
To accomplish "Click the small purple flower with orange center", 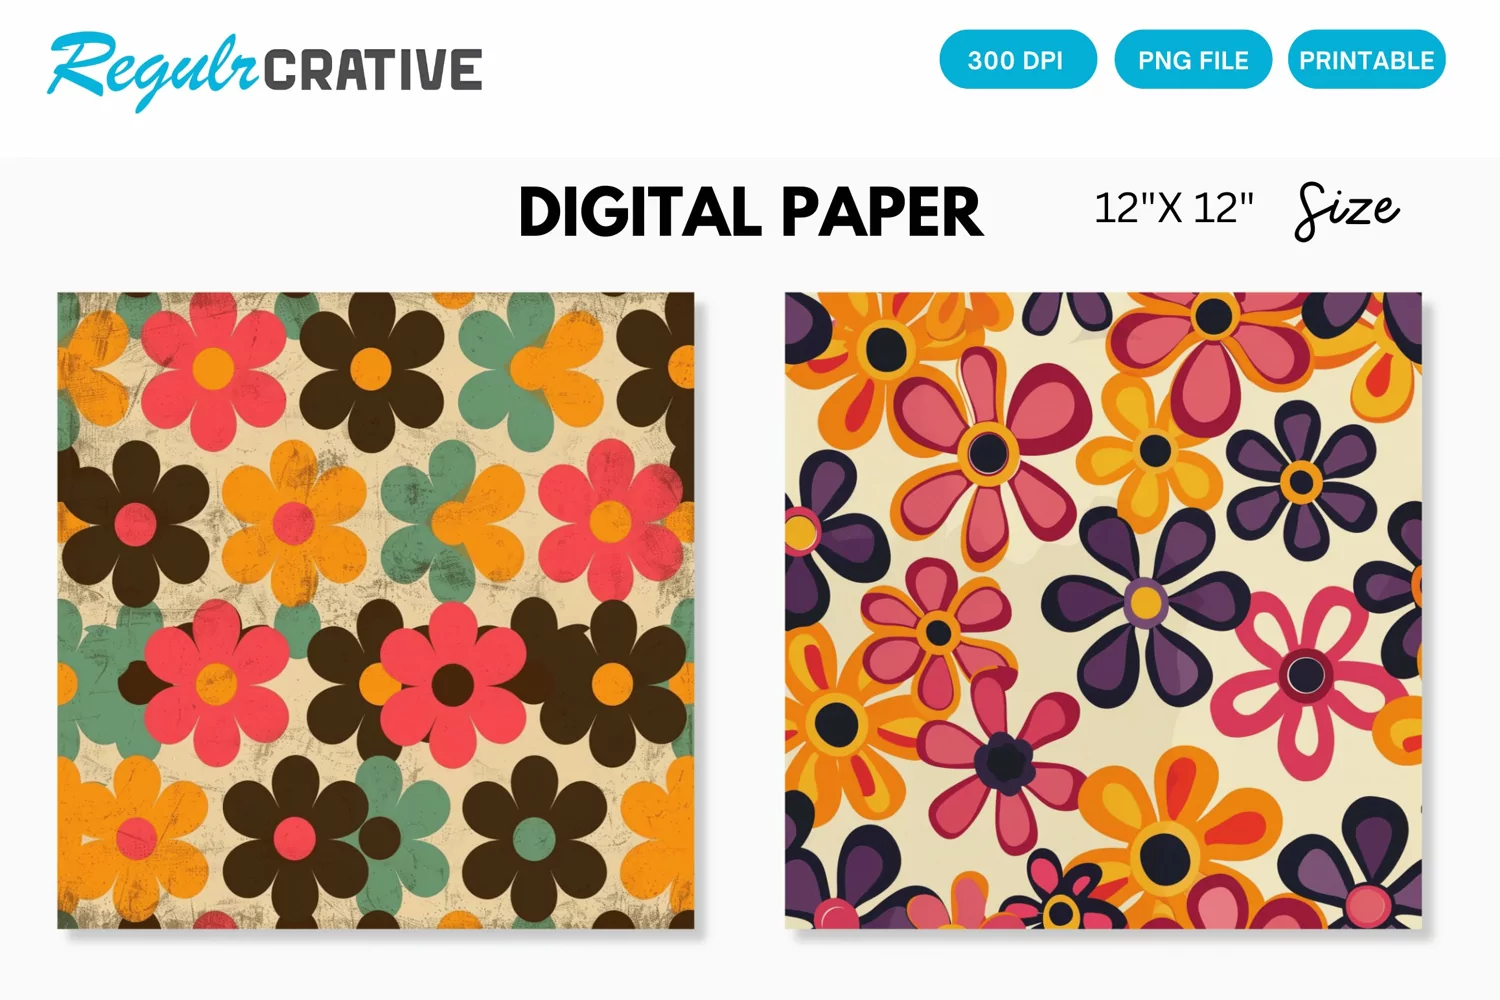I will (1301, 482).
